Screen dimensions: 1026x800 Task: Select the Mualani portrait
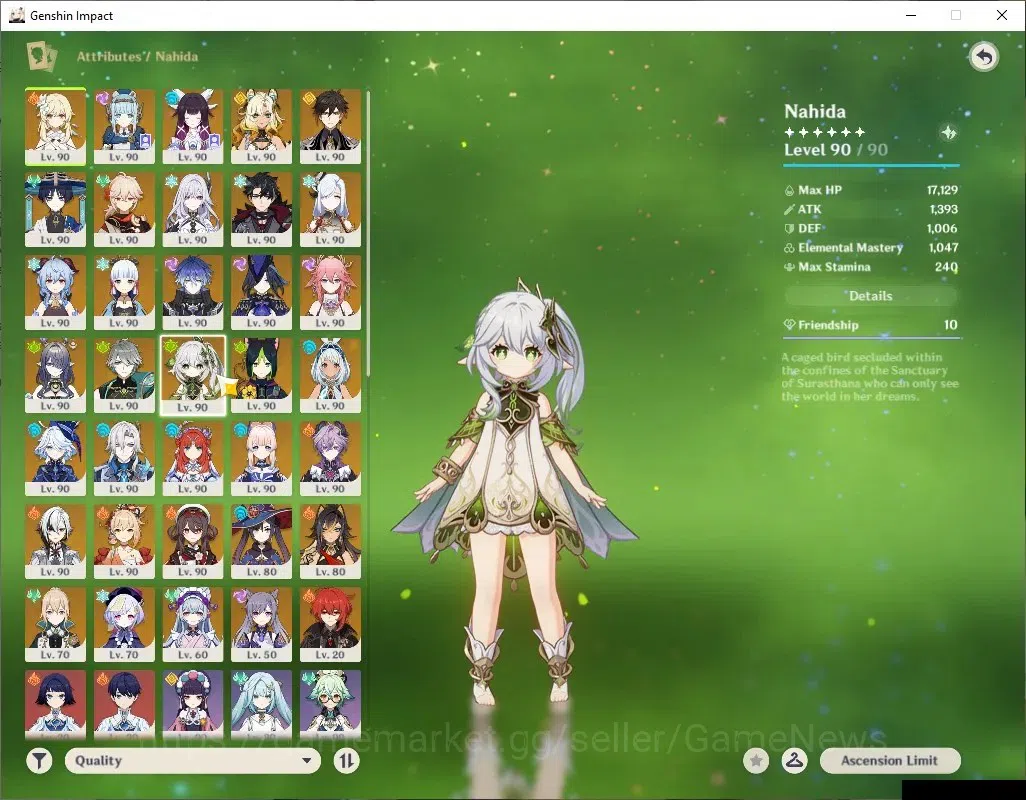[x=330, y=375]
